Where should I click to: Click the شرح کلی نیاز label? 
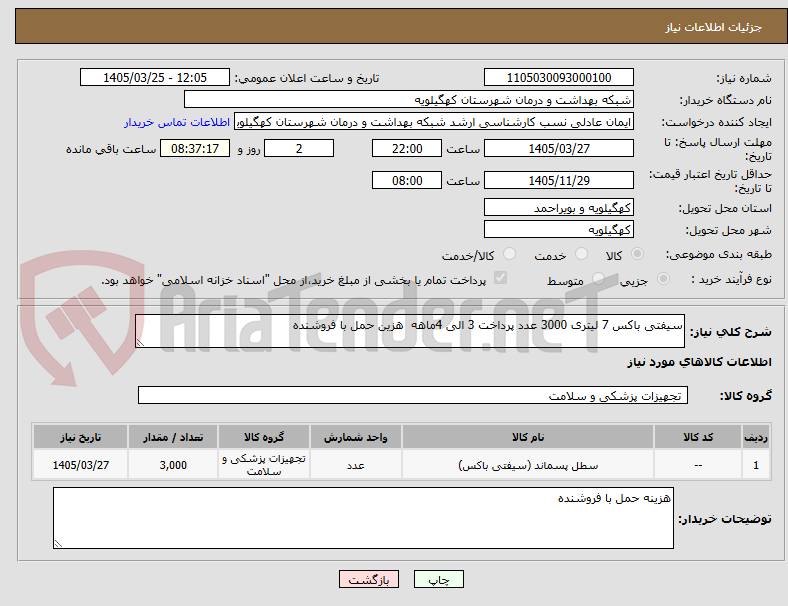pyautogui.click(x=730, y=332)
